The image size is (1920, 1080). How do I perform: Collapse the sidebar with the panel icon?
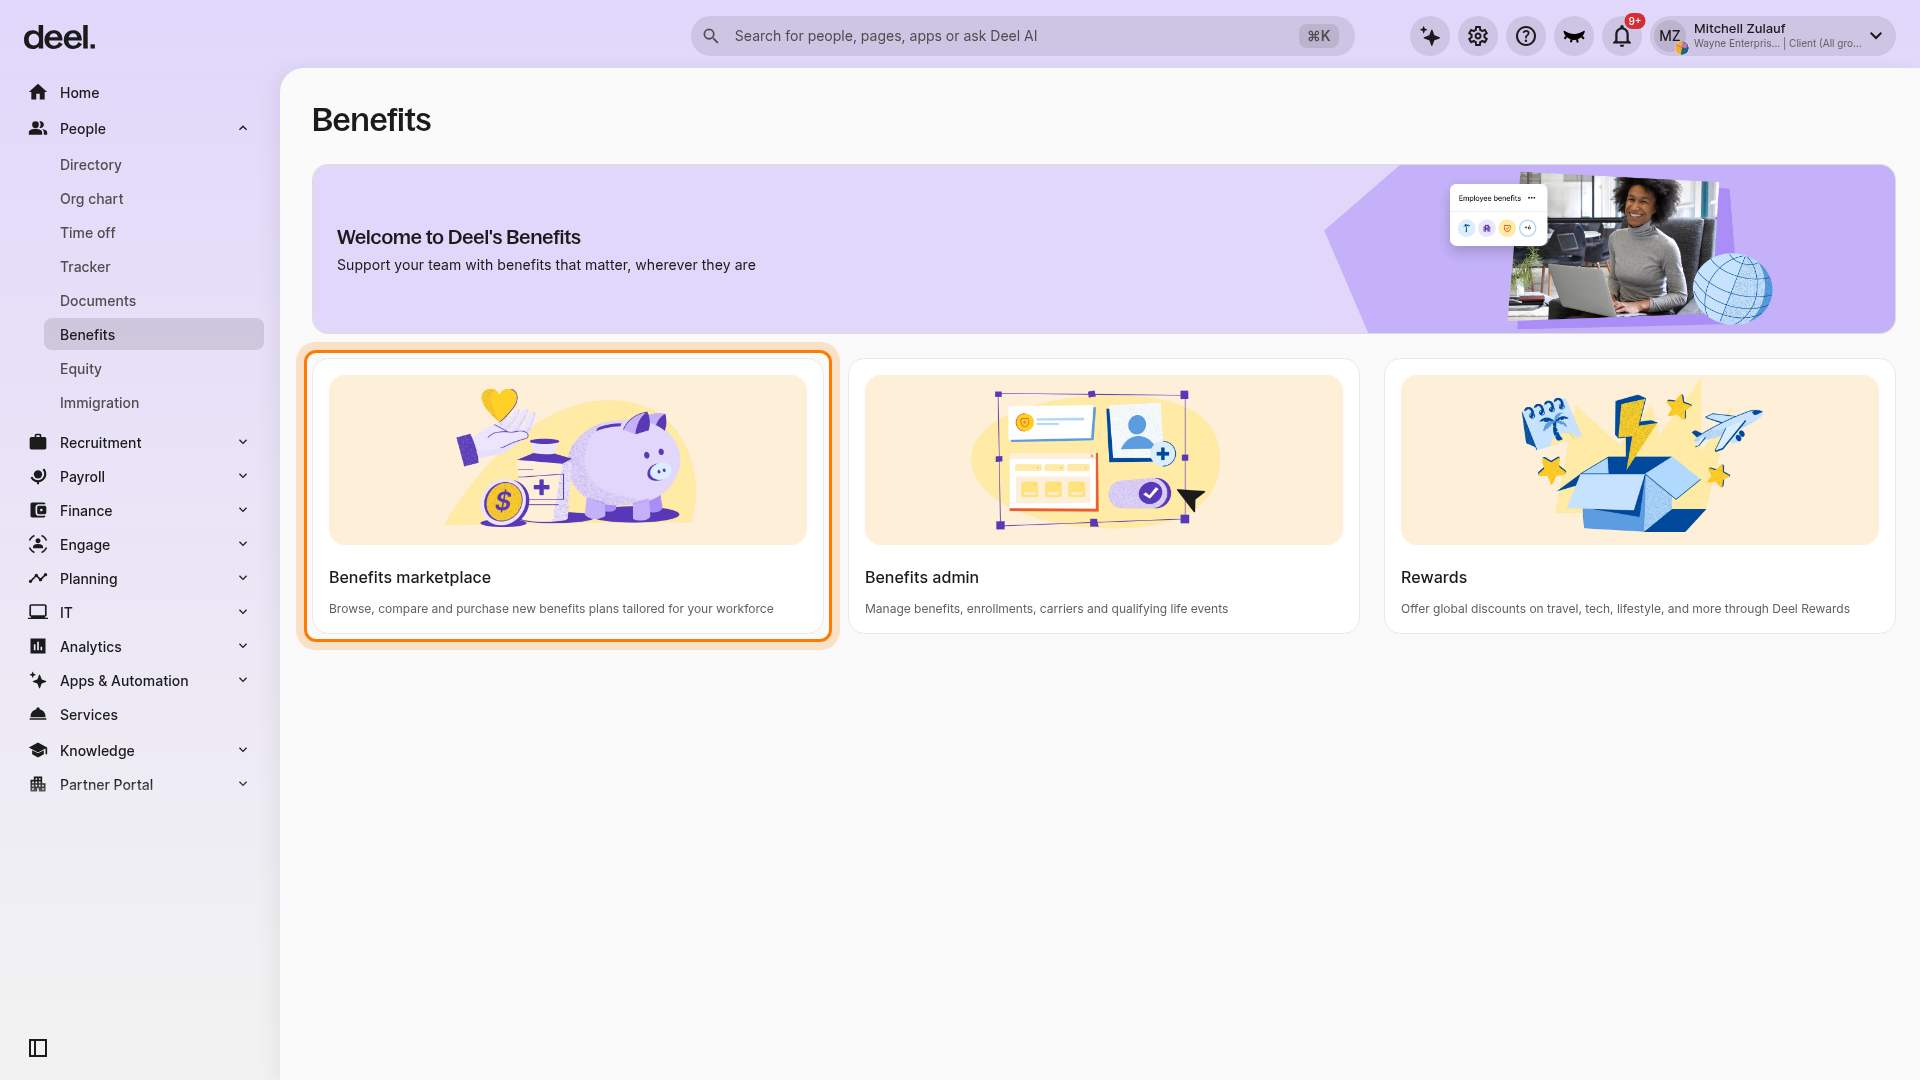click(38, 1048)
